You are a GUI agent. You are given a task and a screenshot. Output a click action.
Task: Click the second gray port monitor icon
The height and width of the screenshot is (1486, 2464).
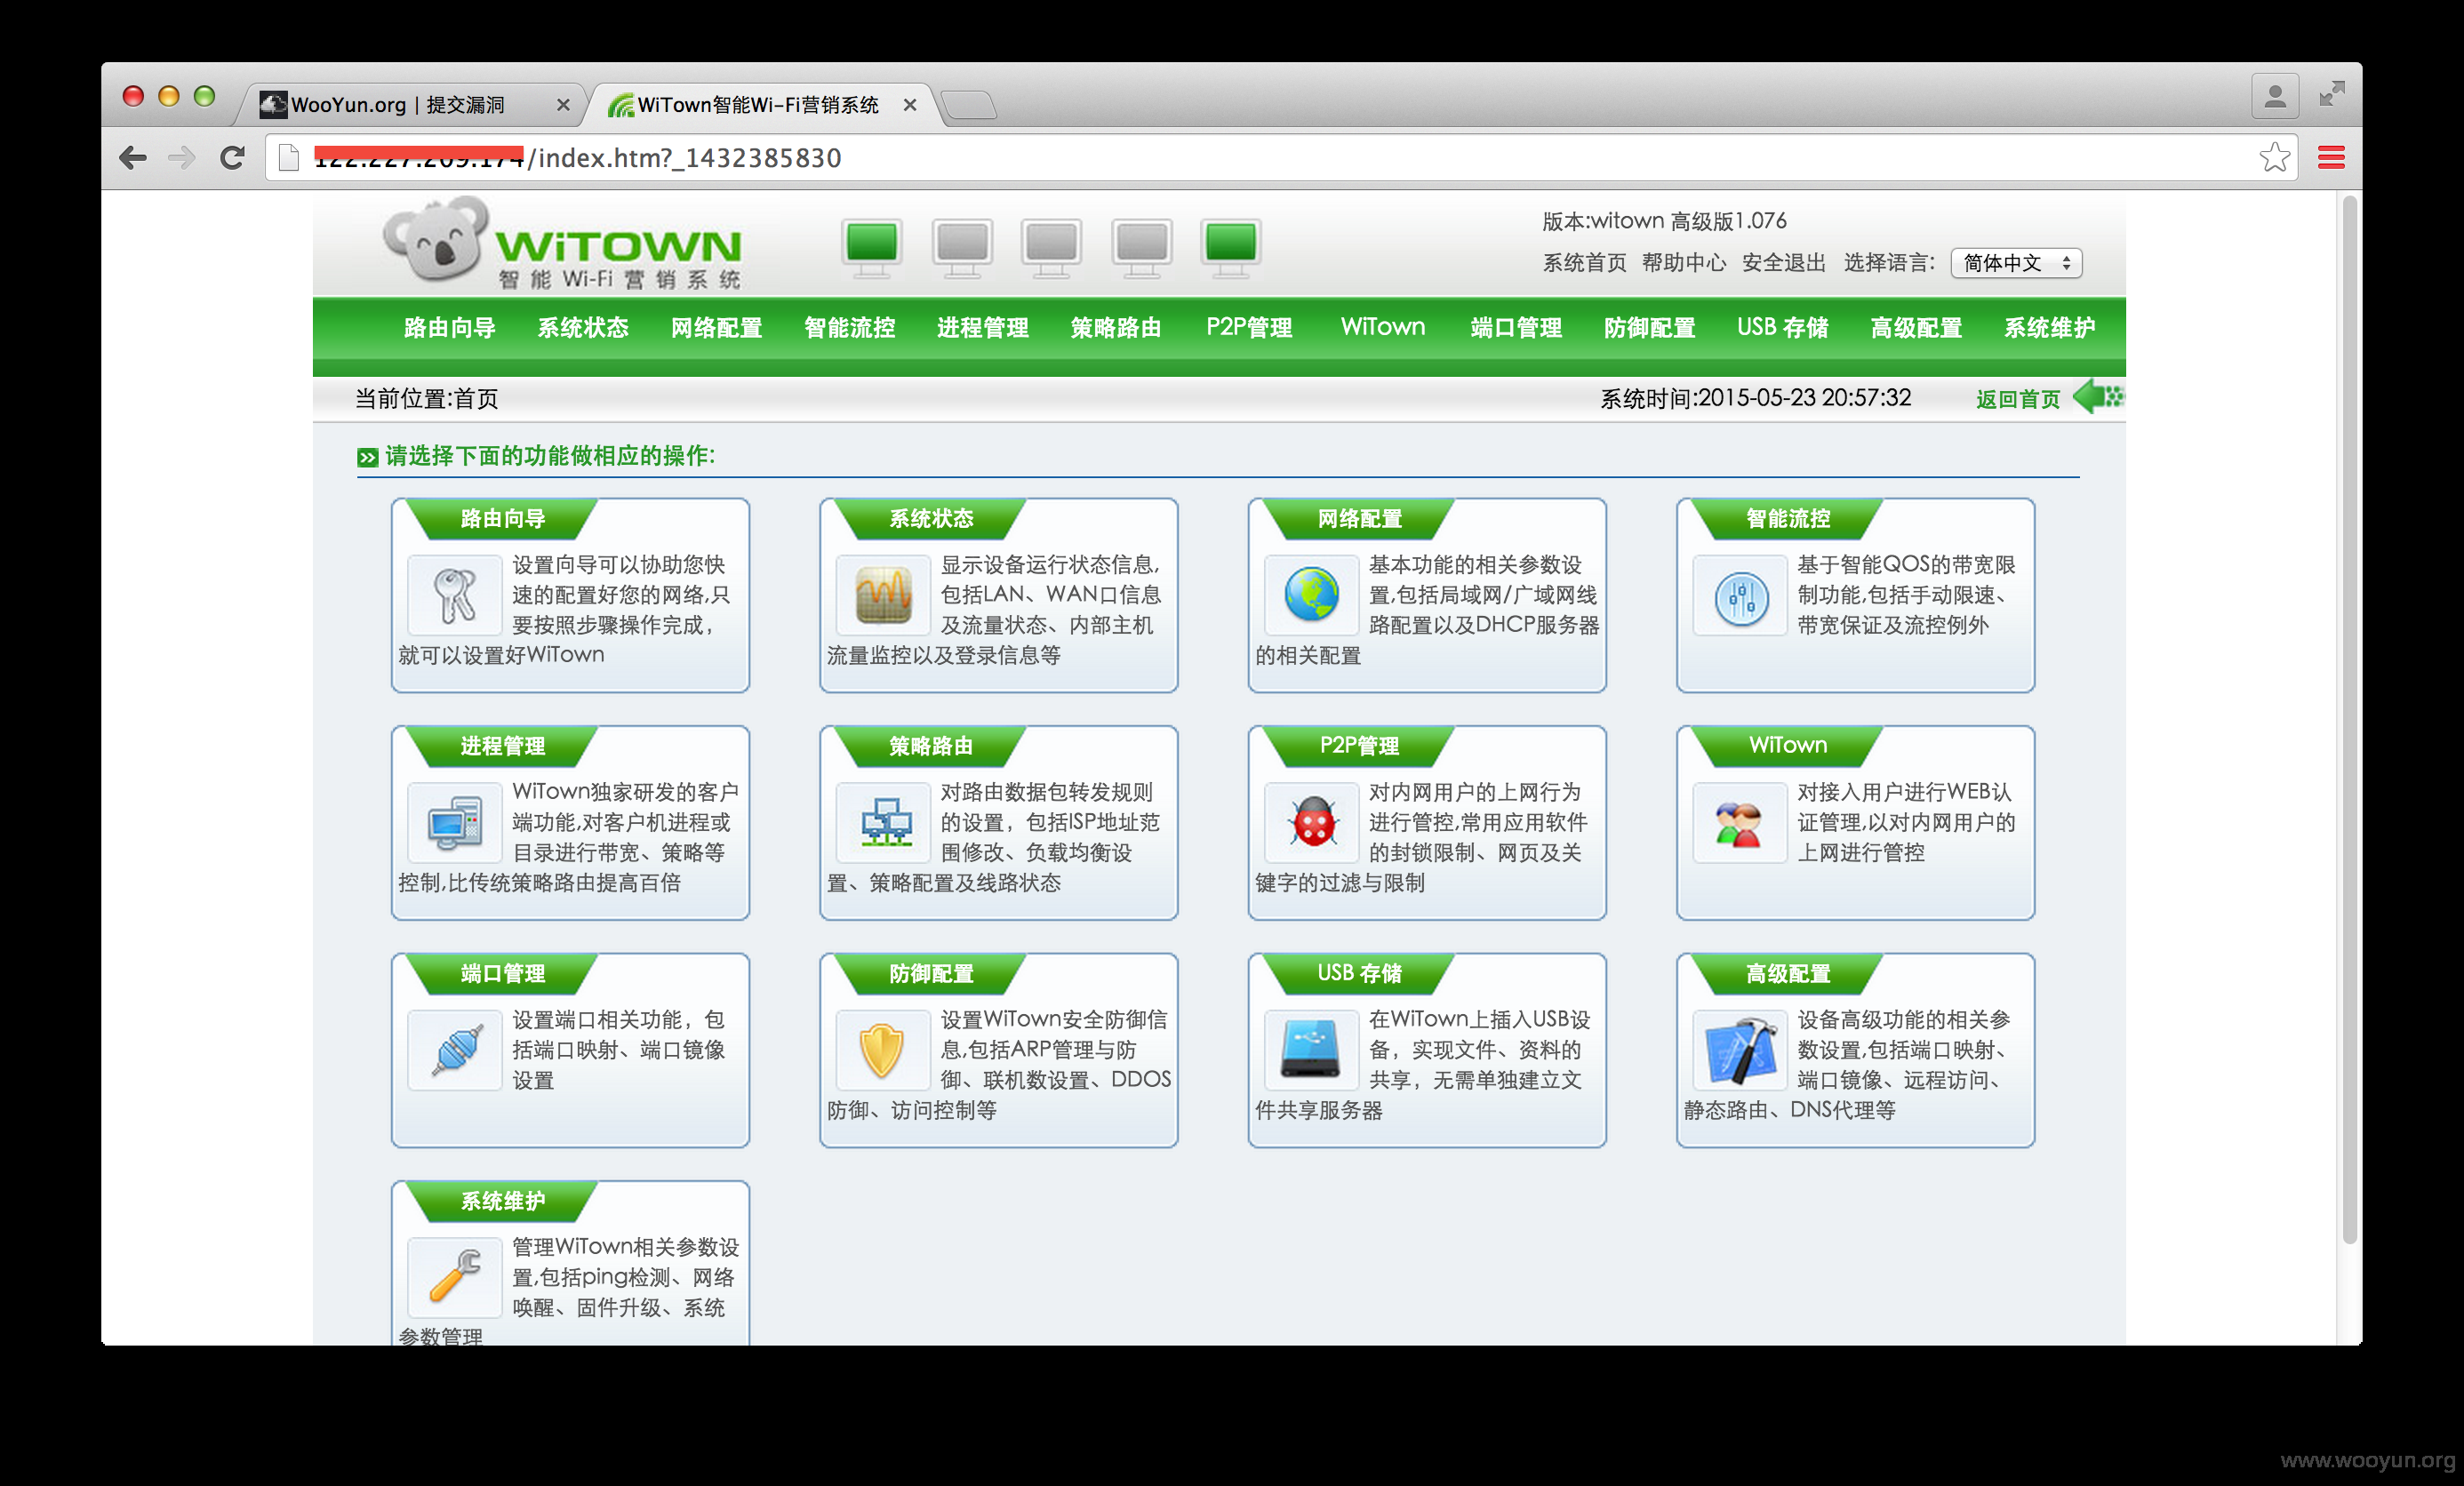pos(962,248)
